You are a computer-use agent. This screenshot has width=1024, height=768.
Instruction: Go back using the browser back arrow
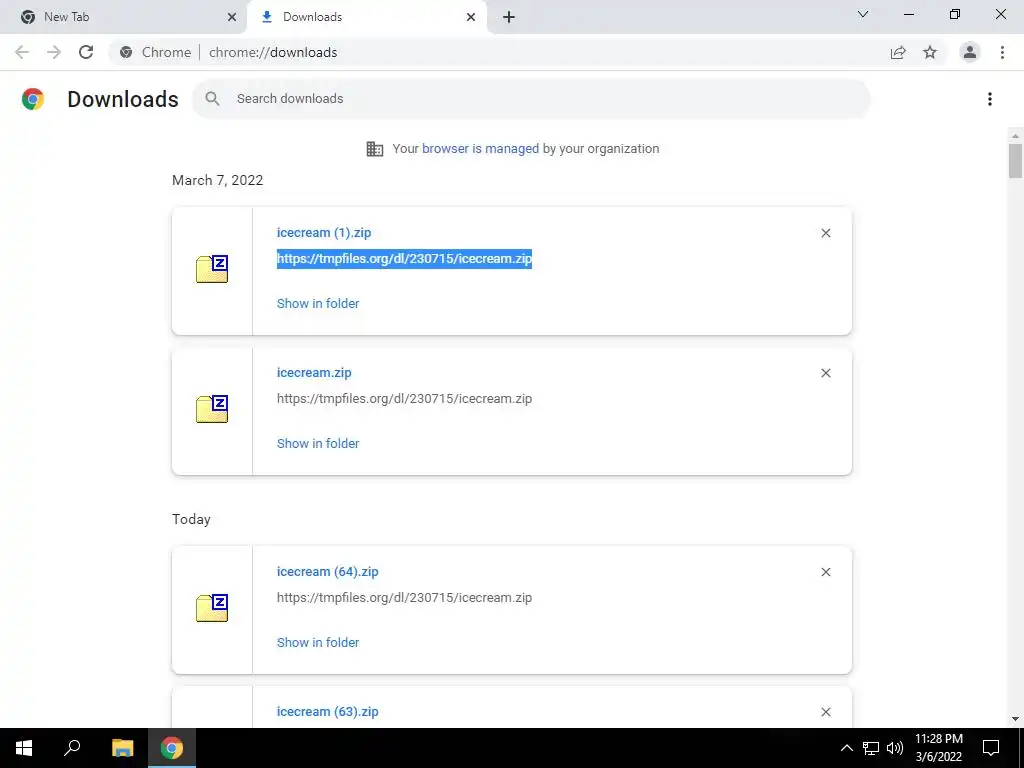coord(22,52)
